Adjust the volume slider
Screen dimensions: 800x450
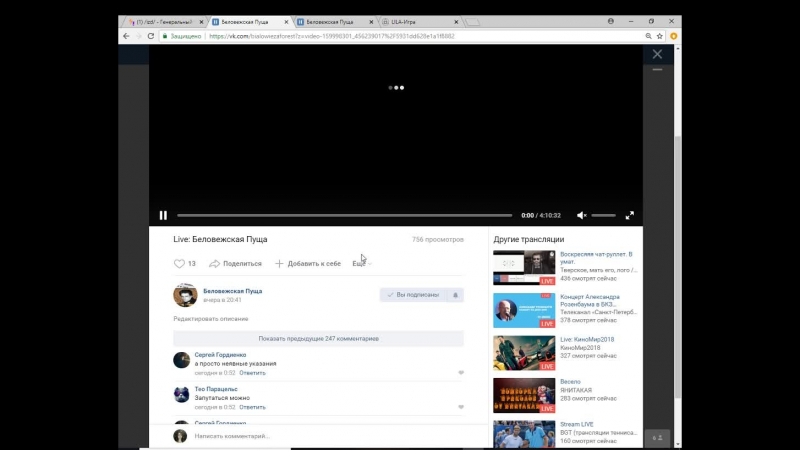[x=604, y=215]
